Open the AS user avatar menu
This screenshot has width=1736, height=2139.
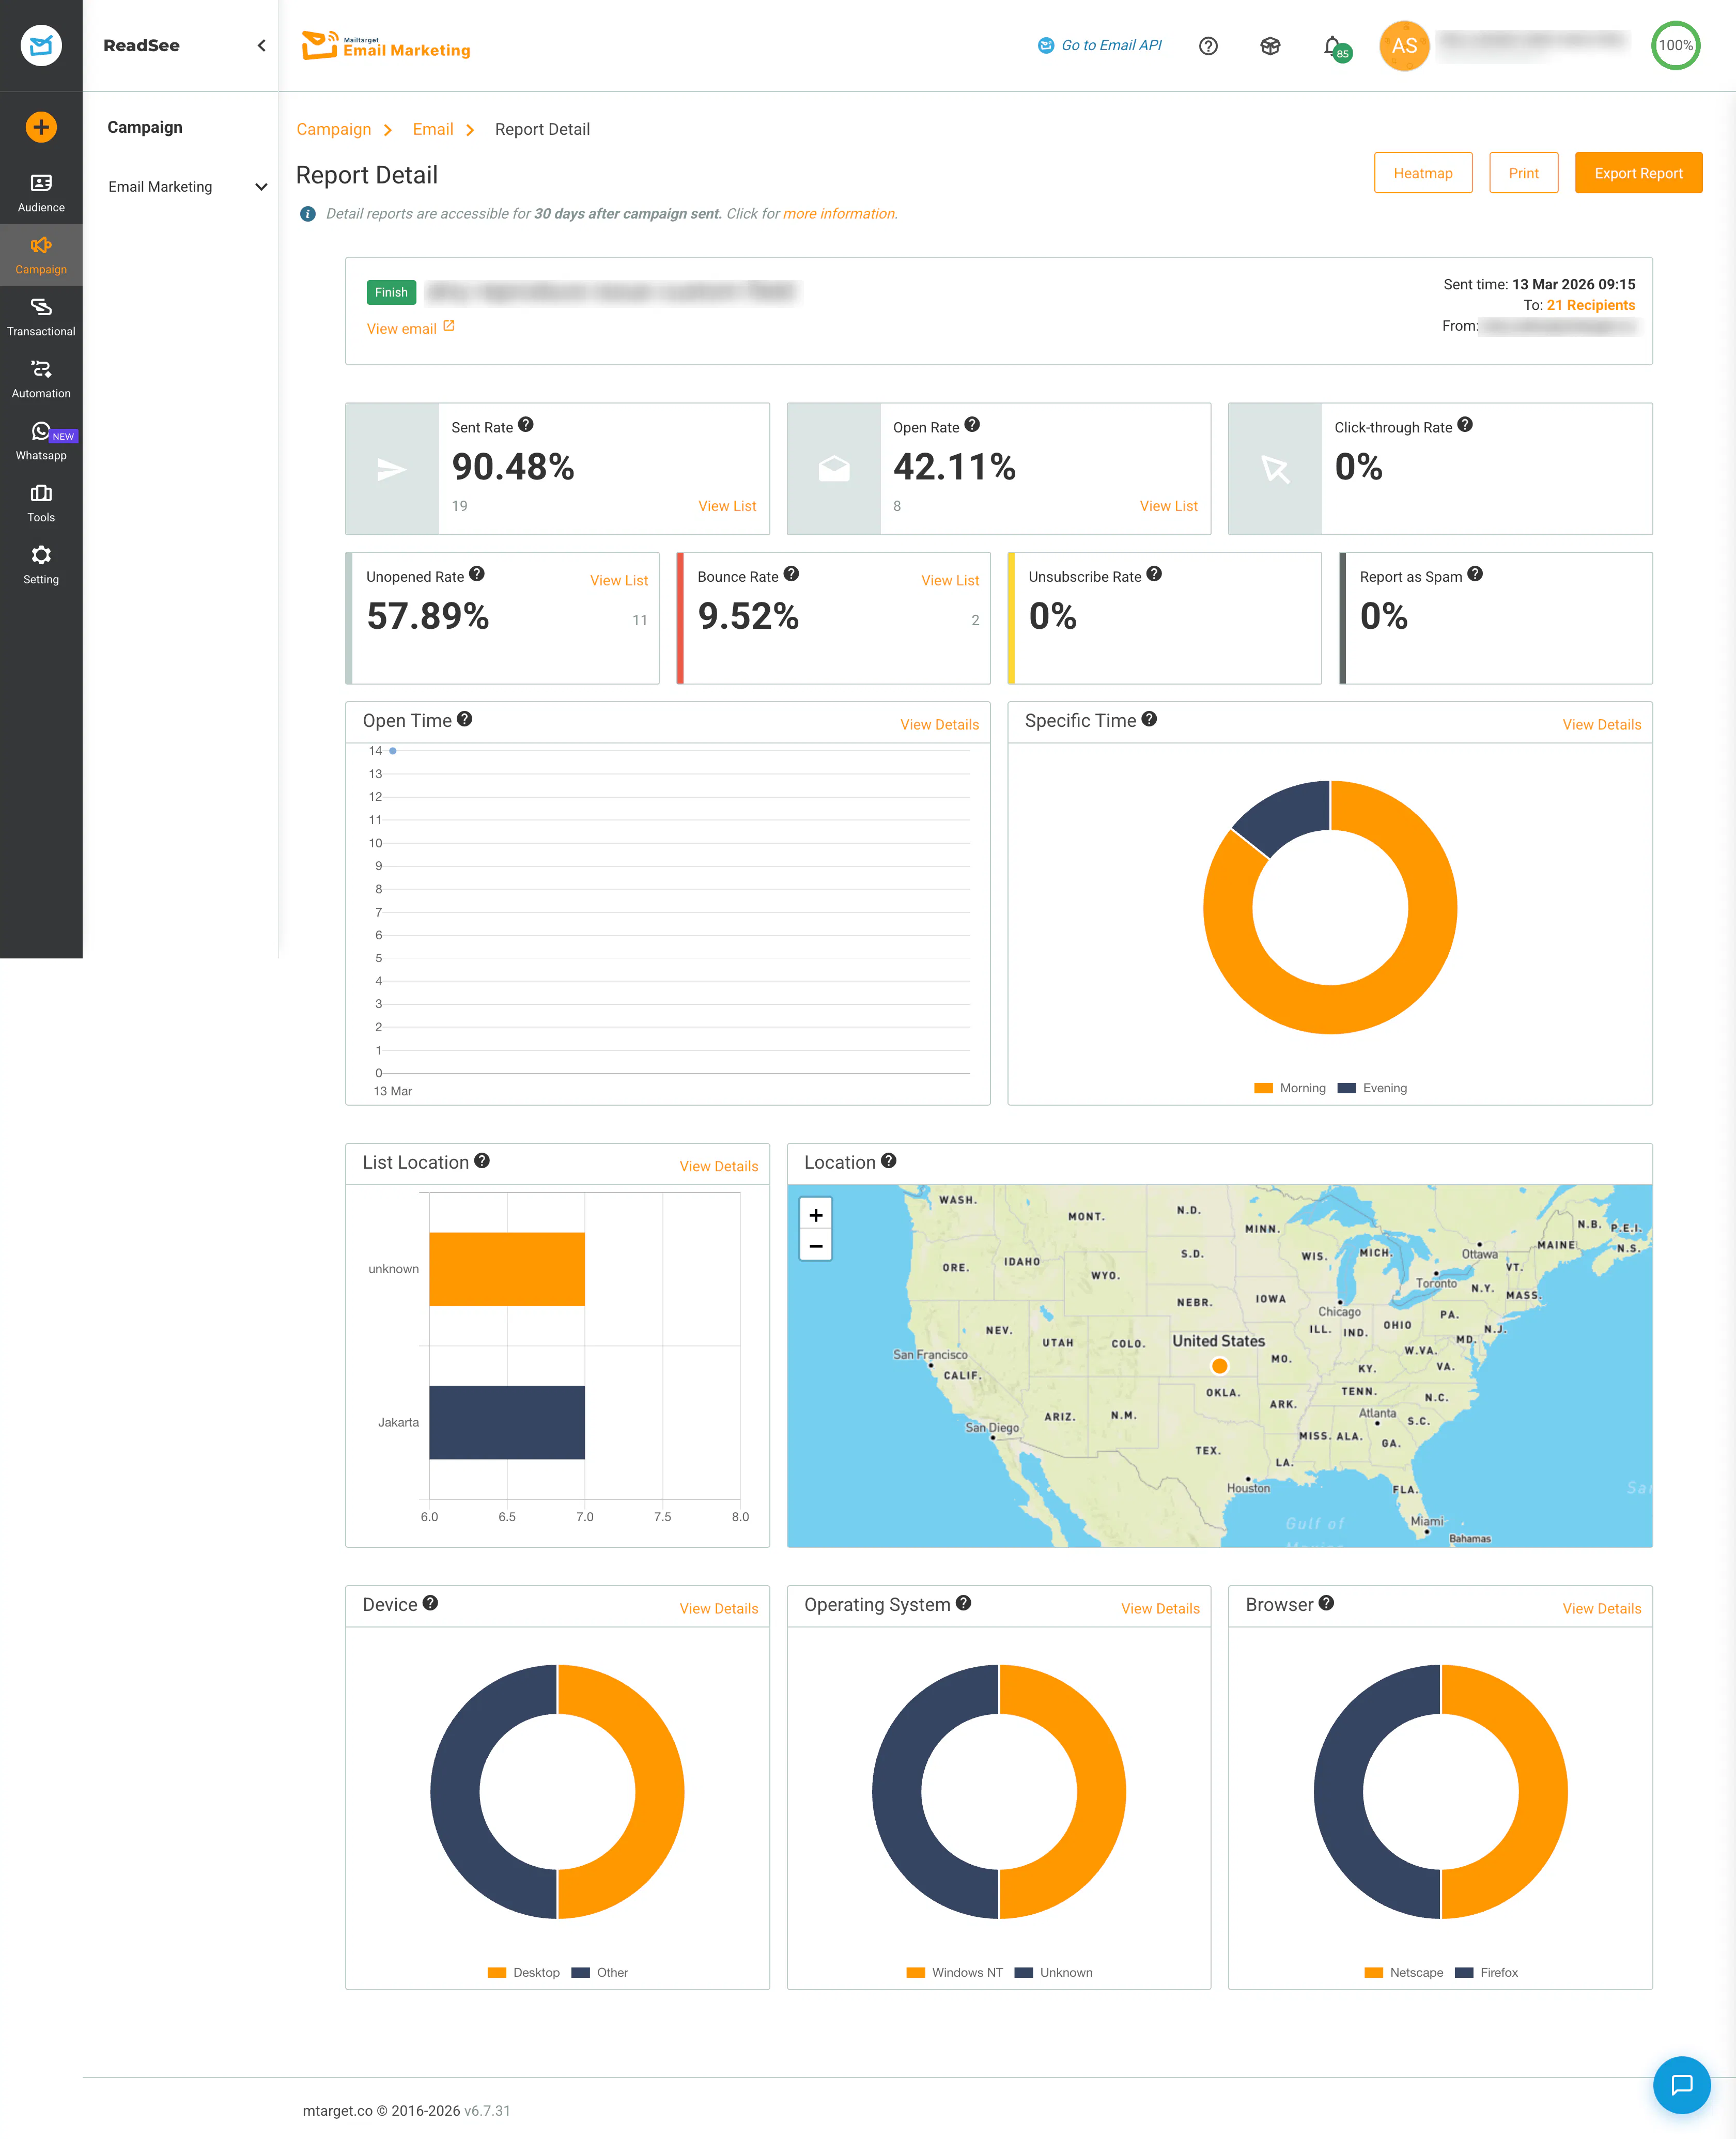(1404, 46)
